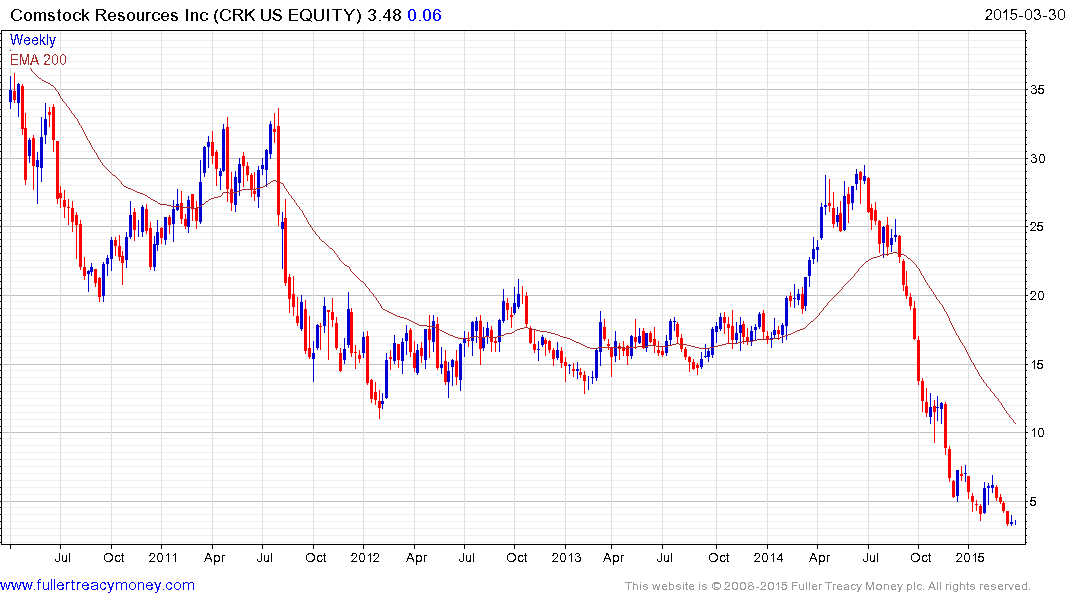Click the 2014 x-axis label

coord(768,557)
